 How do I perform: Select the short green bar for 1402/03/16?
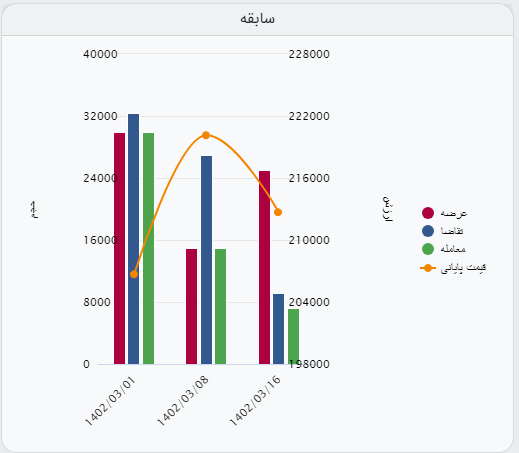click(293, 336)
